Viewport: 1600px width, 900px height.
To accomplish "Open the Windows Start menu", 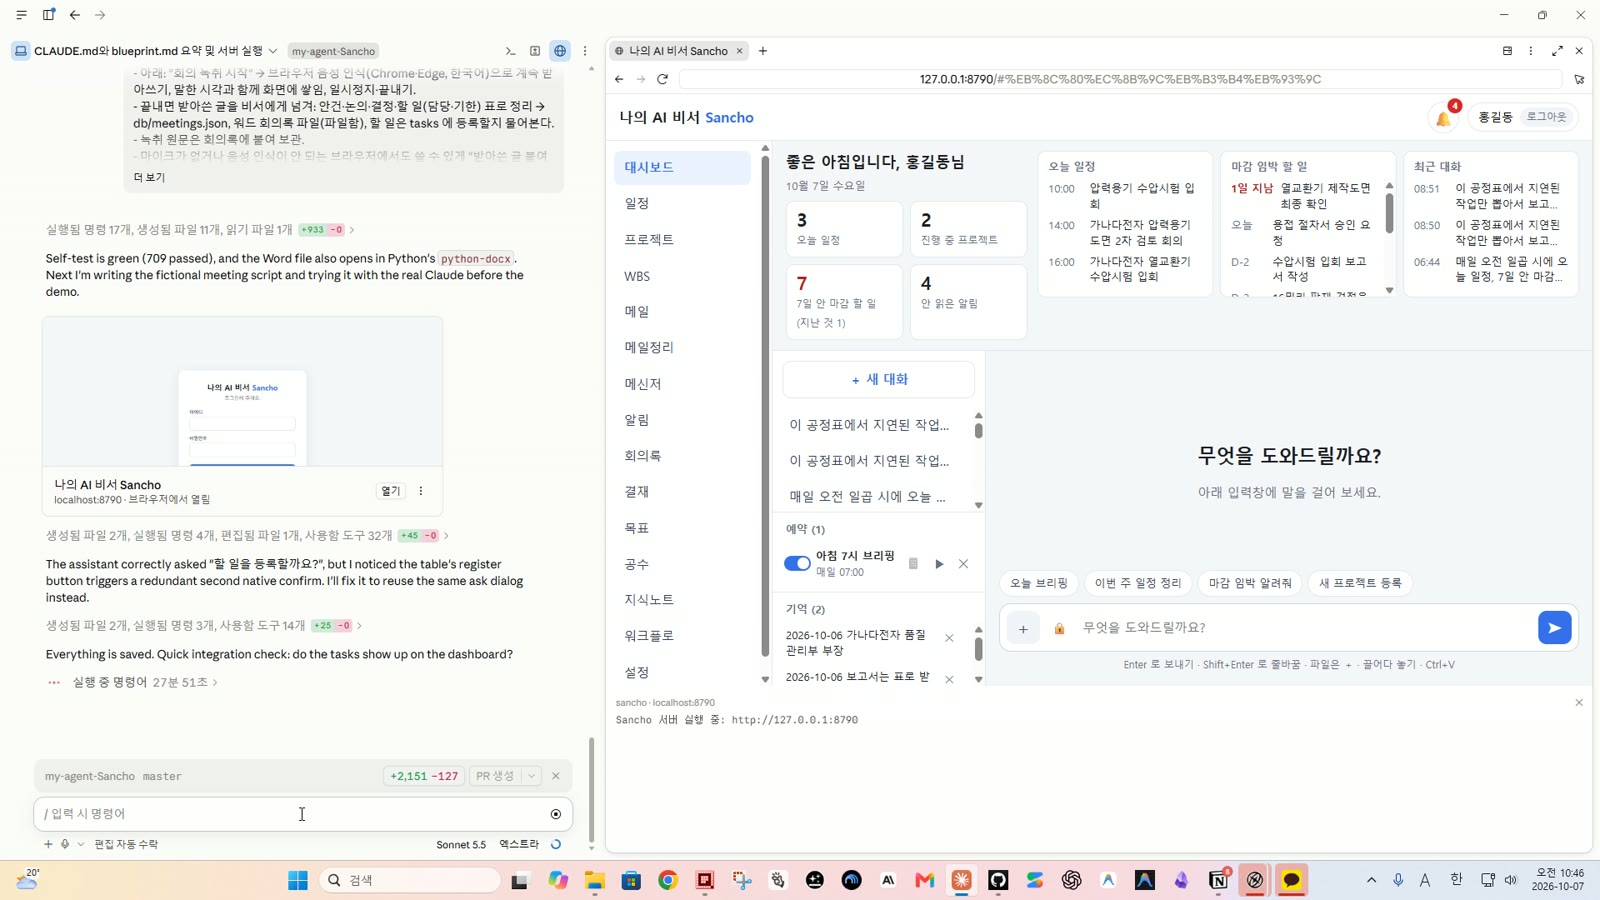I will 298,880.
